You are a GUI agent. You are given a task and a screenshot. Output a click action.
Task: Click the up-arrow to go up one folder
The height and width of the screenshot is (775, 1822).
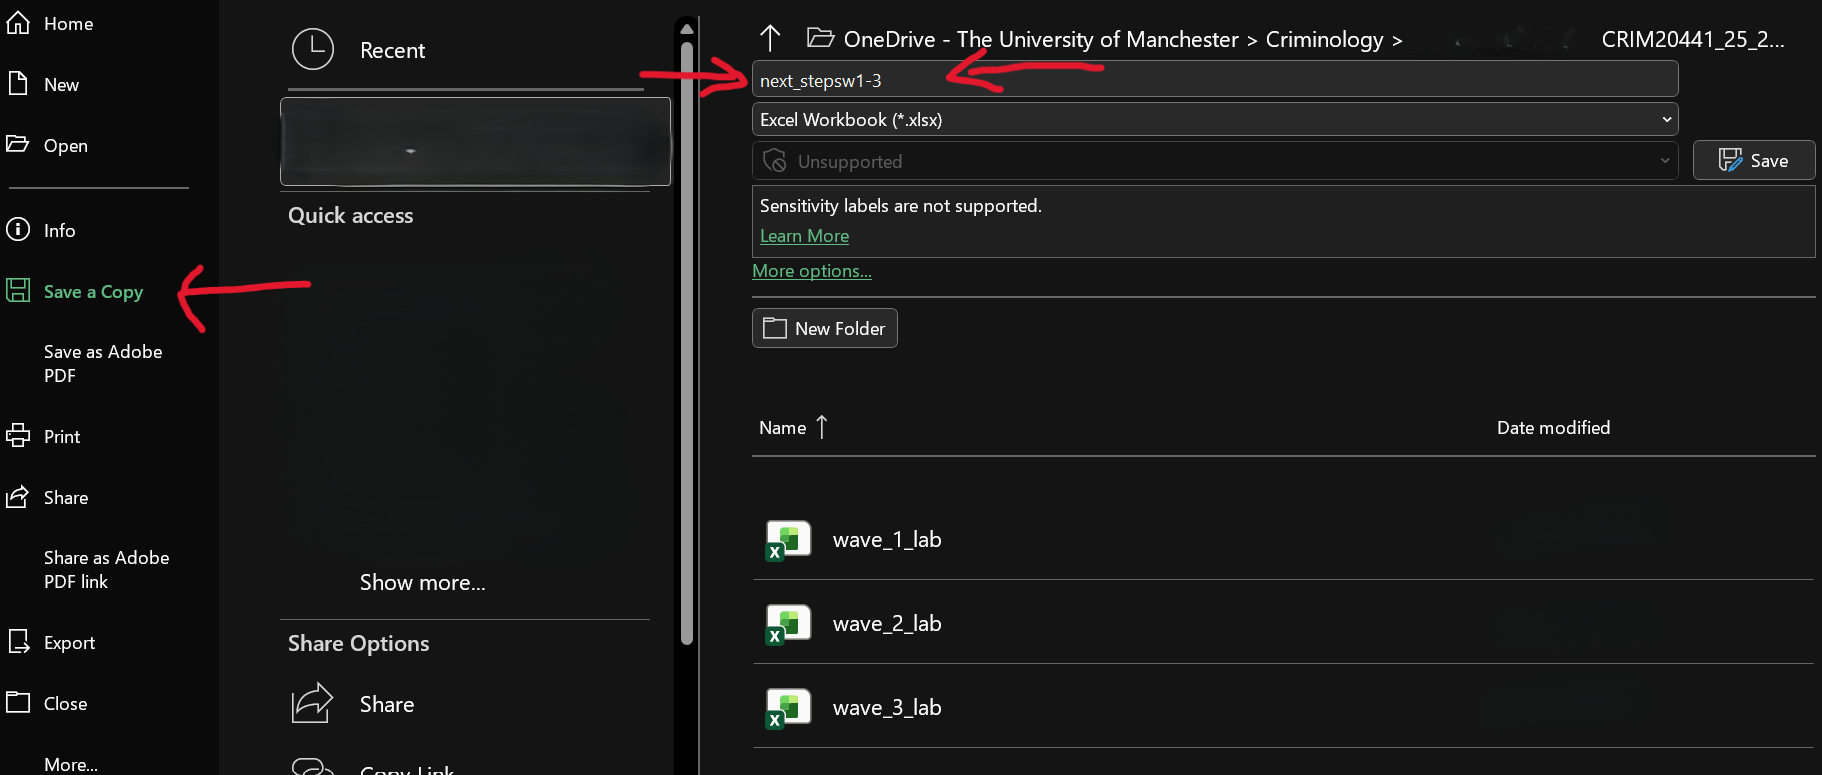point(769,39)
